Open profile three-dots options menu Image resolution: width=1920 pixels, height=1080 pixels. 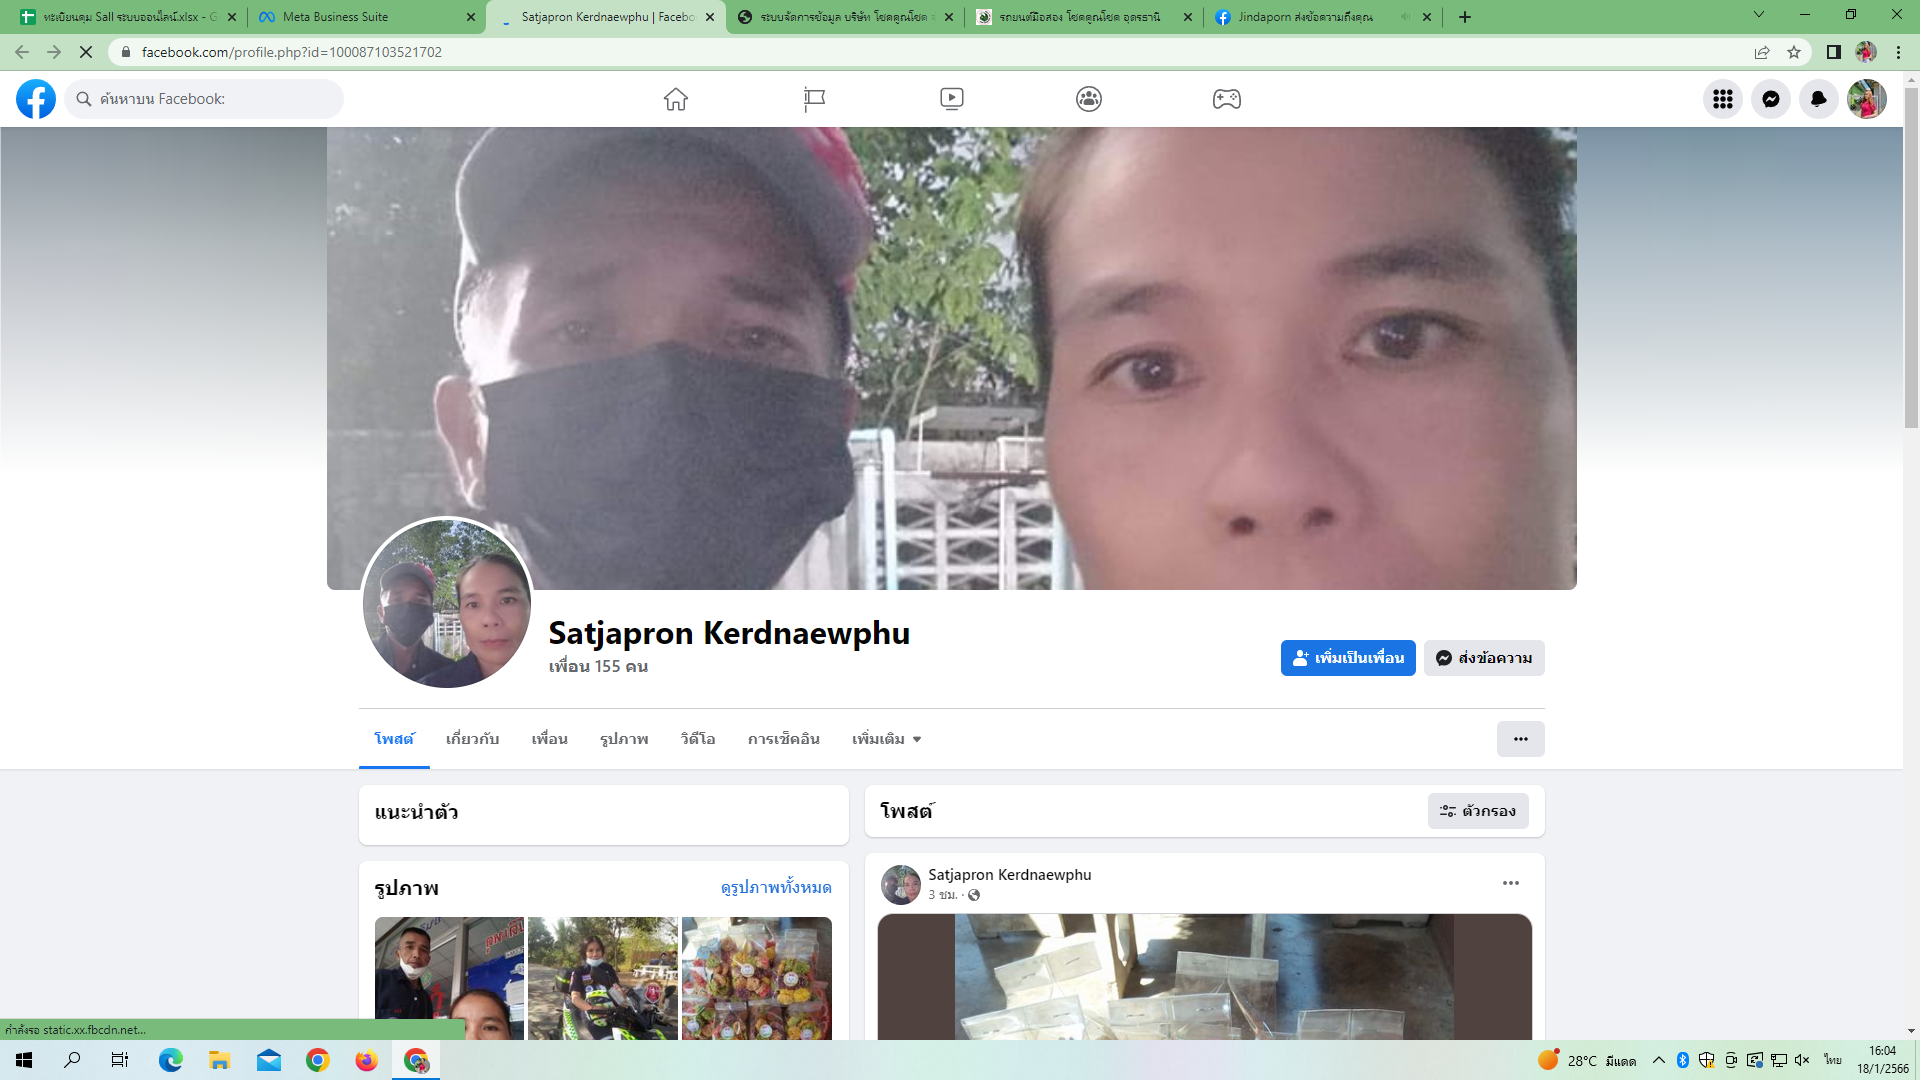tap(1520, 739)
